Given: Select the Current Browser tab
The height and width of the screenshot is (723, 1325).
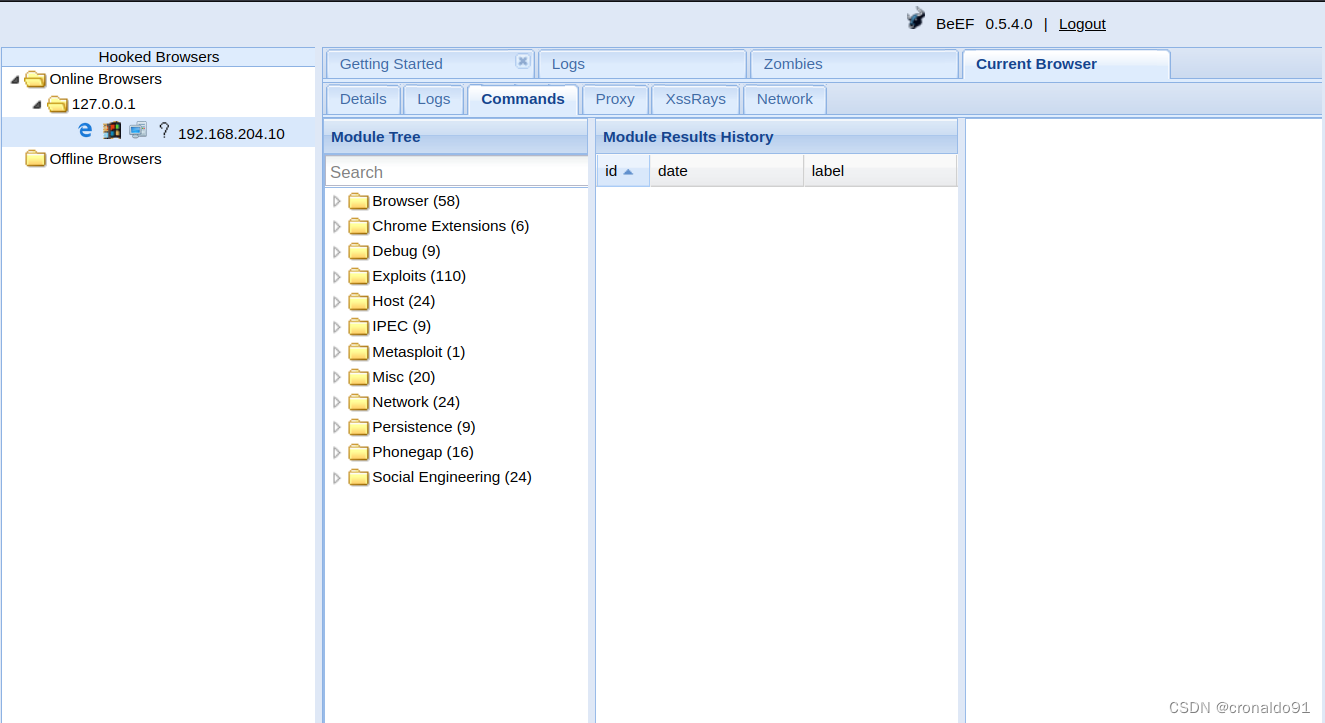Looking at the screenshot, I should coord(1066,64).
